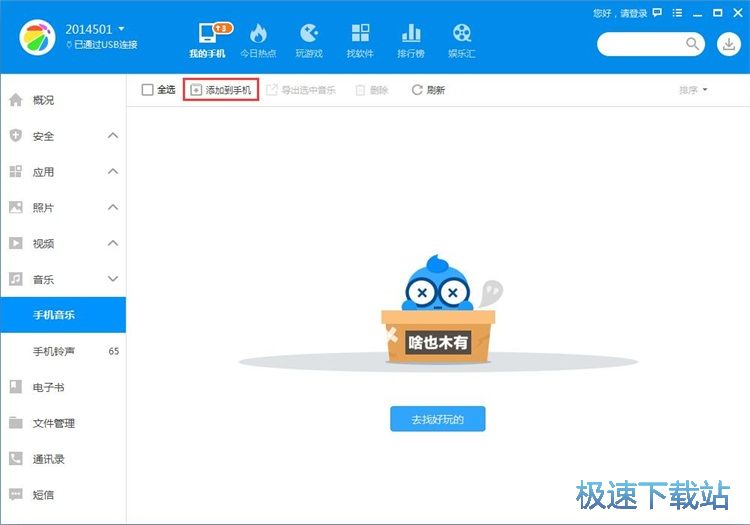Image resolution: width=750 pixels, height=525 pixels.
Task: Click the colorful app logo
Action: point(37,38)
